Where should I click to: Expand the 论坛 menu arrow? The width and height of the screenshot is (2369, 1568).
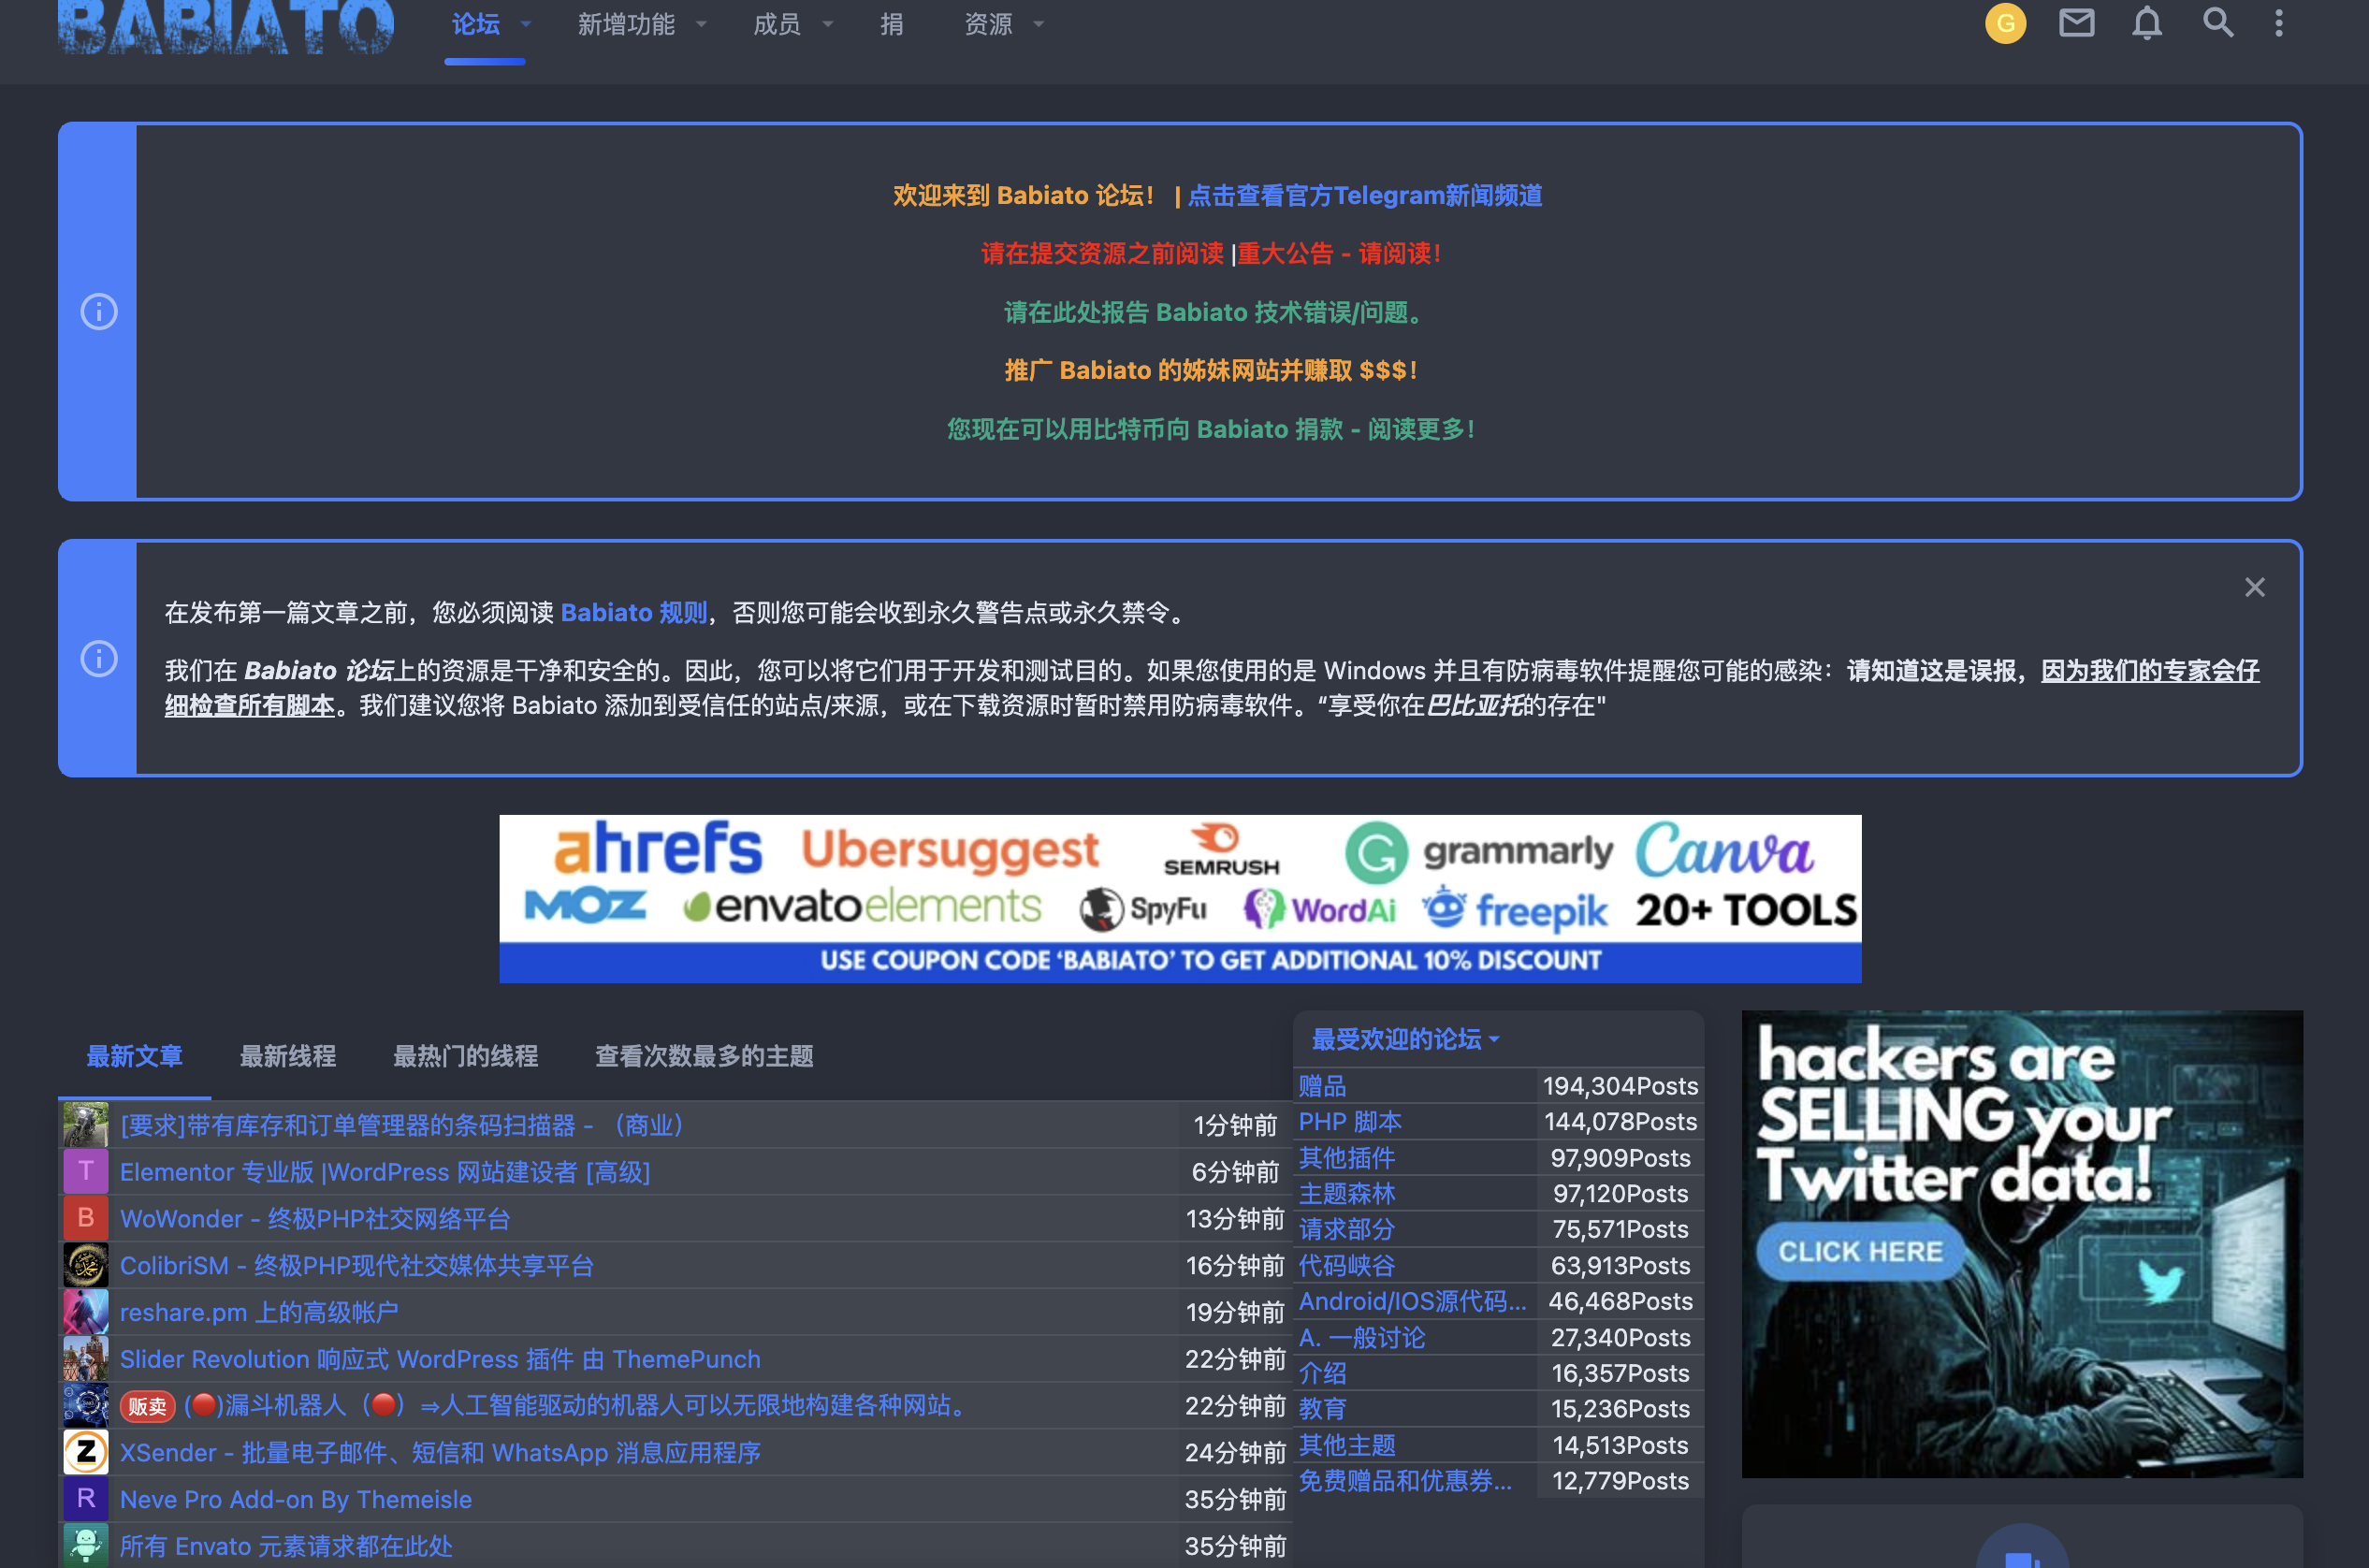526,24
